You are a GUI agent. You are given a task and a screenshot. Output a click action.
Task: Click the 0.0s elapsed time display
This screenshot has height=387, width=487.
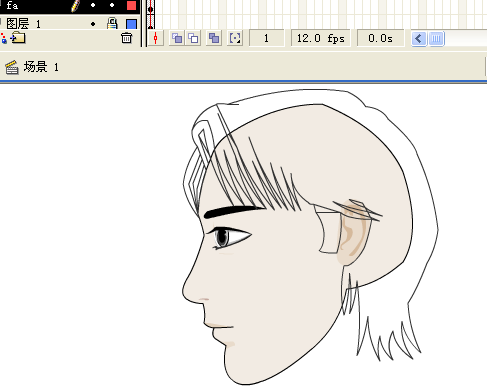pyautogui.click(x=380, y=38)
